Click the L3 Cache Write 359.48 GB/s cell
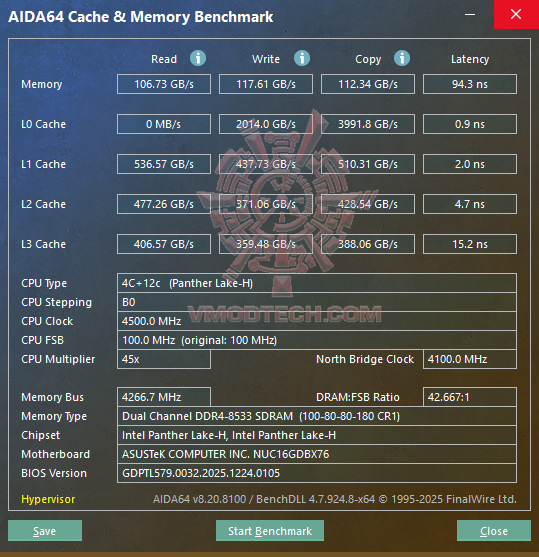Screen dimensions: 539x557 tap(266, 244)
